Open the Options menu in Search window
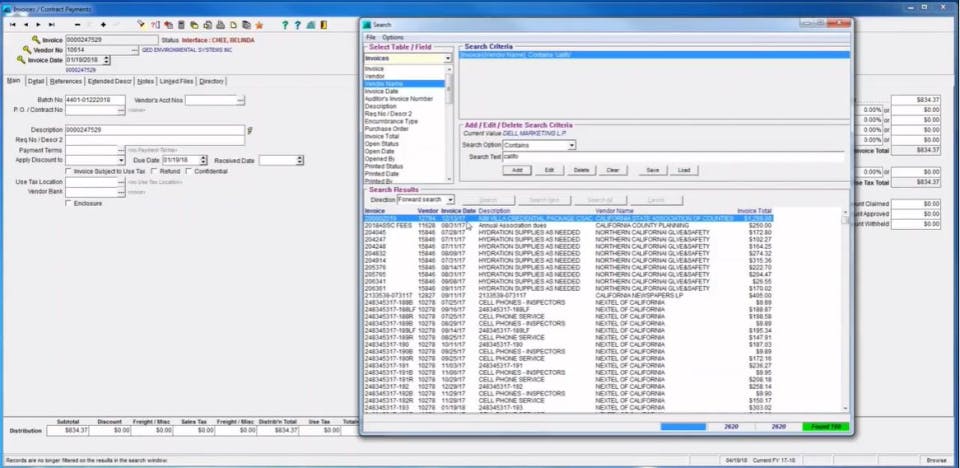Viewport: 960px width, 468px height. click(392, 37)
